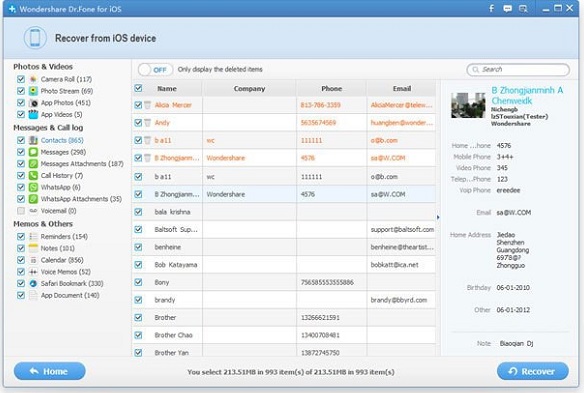The height and width of the screenshot is (393, 584).
Task: Select the benheine contact name
Action: [x=168, y=247]
